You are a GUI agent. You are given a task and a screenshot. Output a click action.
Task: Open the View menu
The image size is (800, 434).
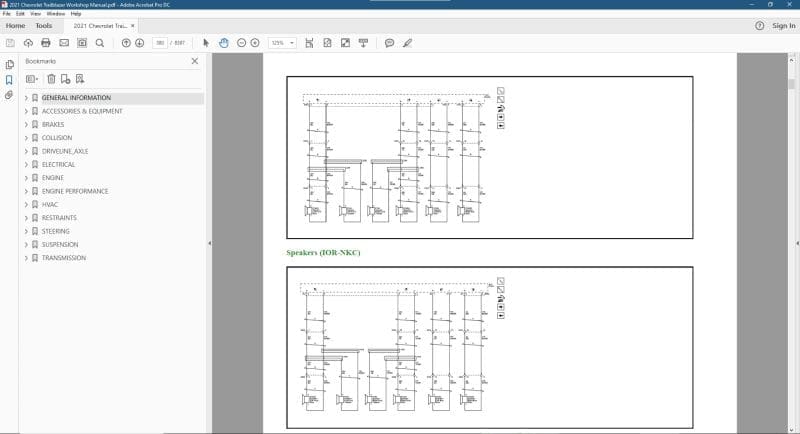[x=36, y=14]
